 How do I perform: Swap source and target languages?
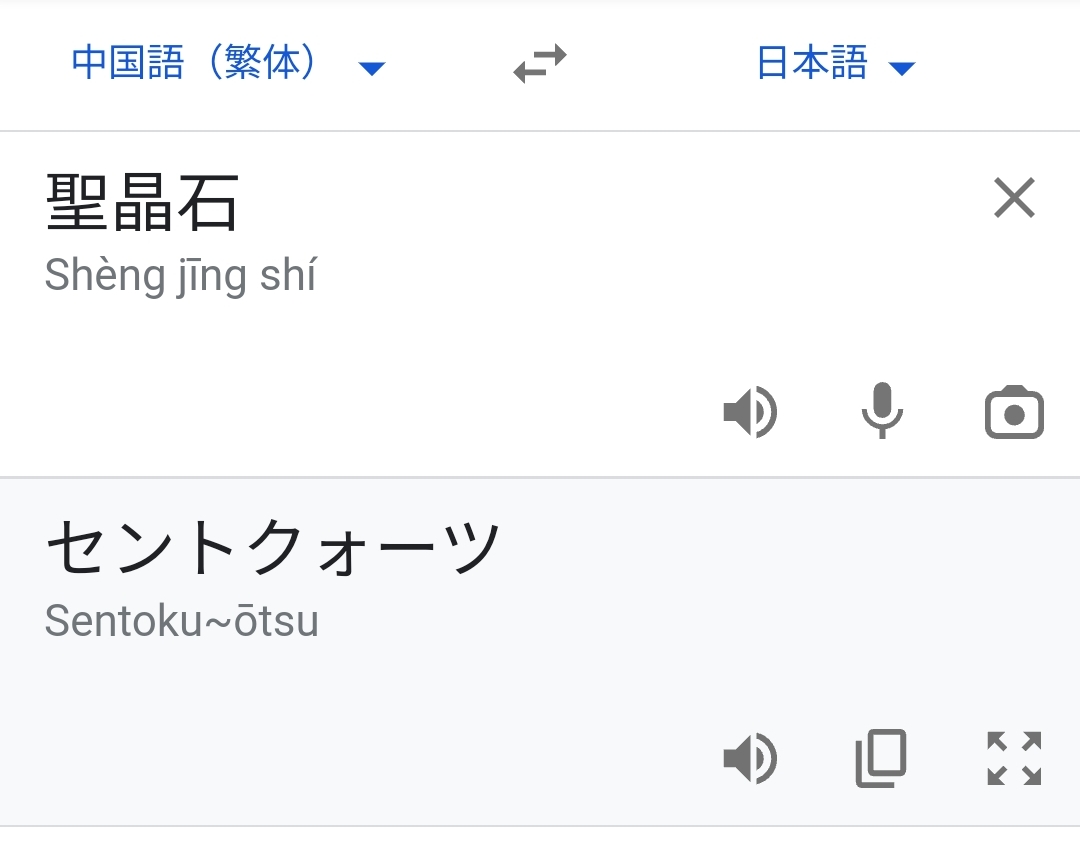(x=540, y=65)
